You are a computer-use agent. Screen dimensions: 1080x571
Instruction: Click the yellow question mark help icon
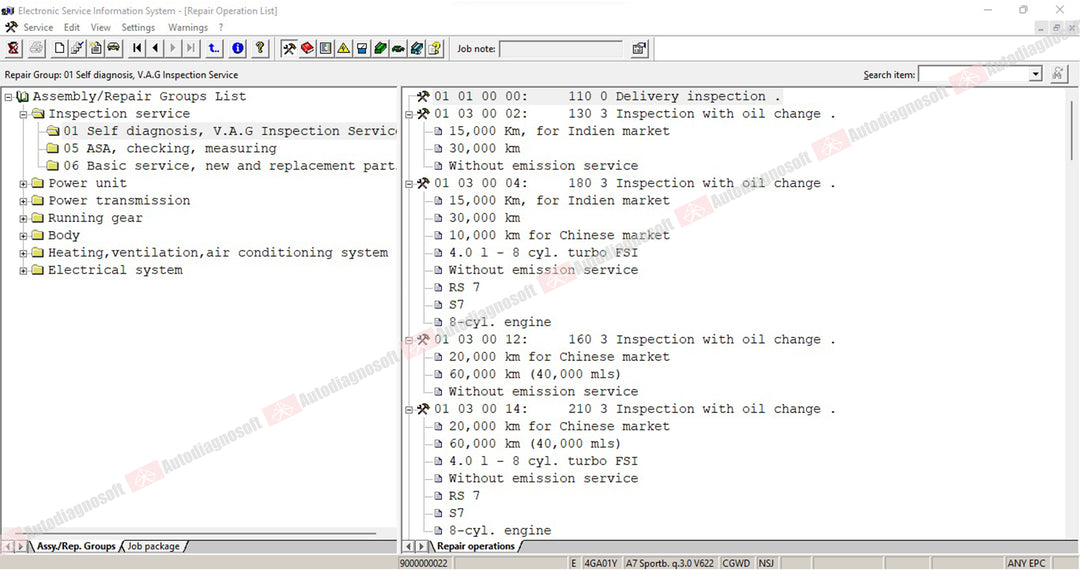(260, 48)
